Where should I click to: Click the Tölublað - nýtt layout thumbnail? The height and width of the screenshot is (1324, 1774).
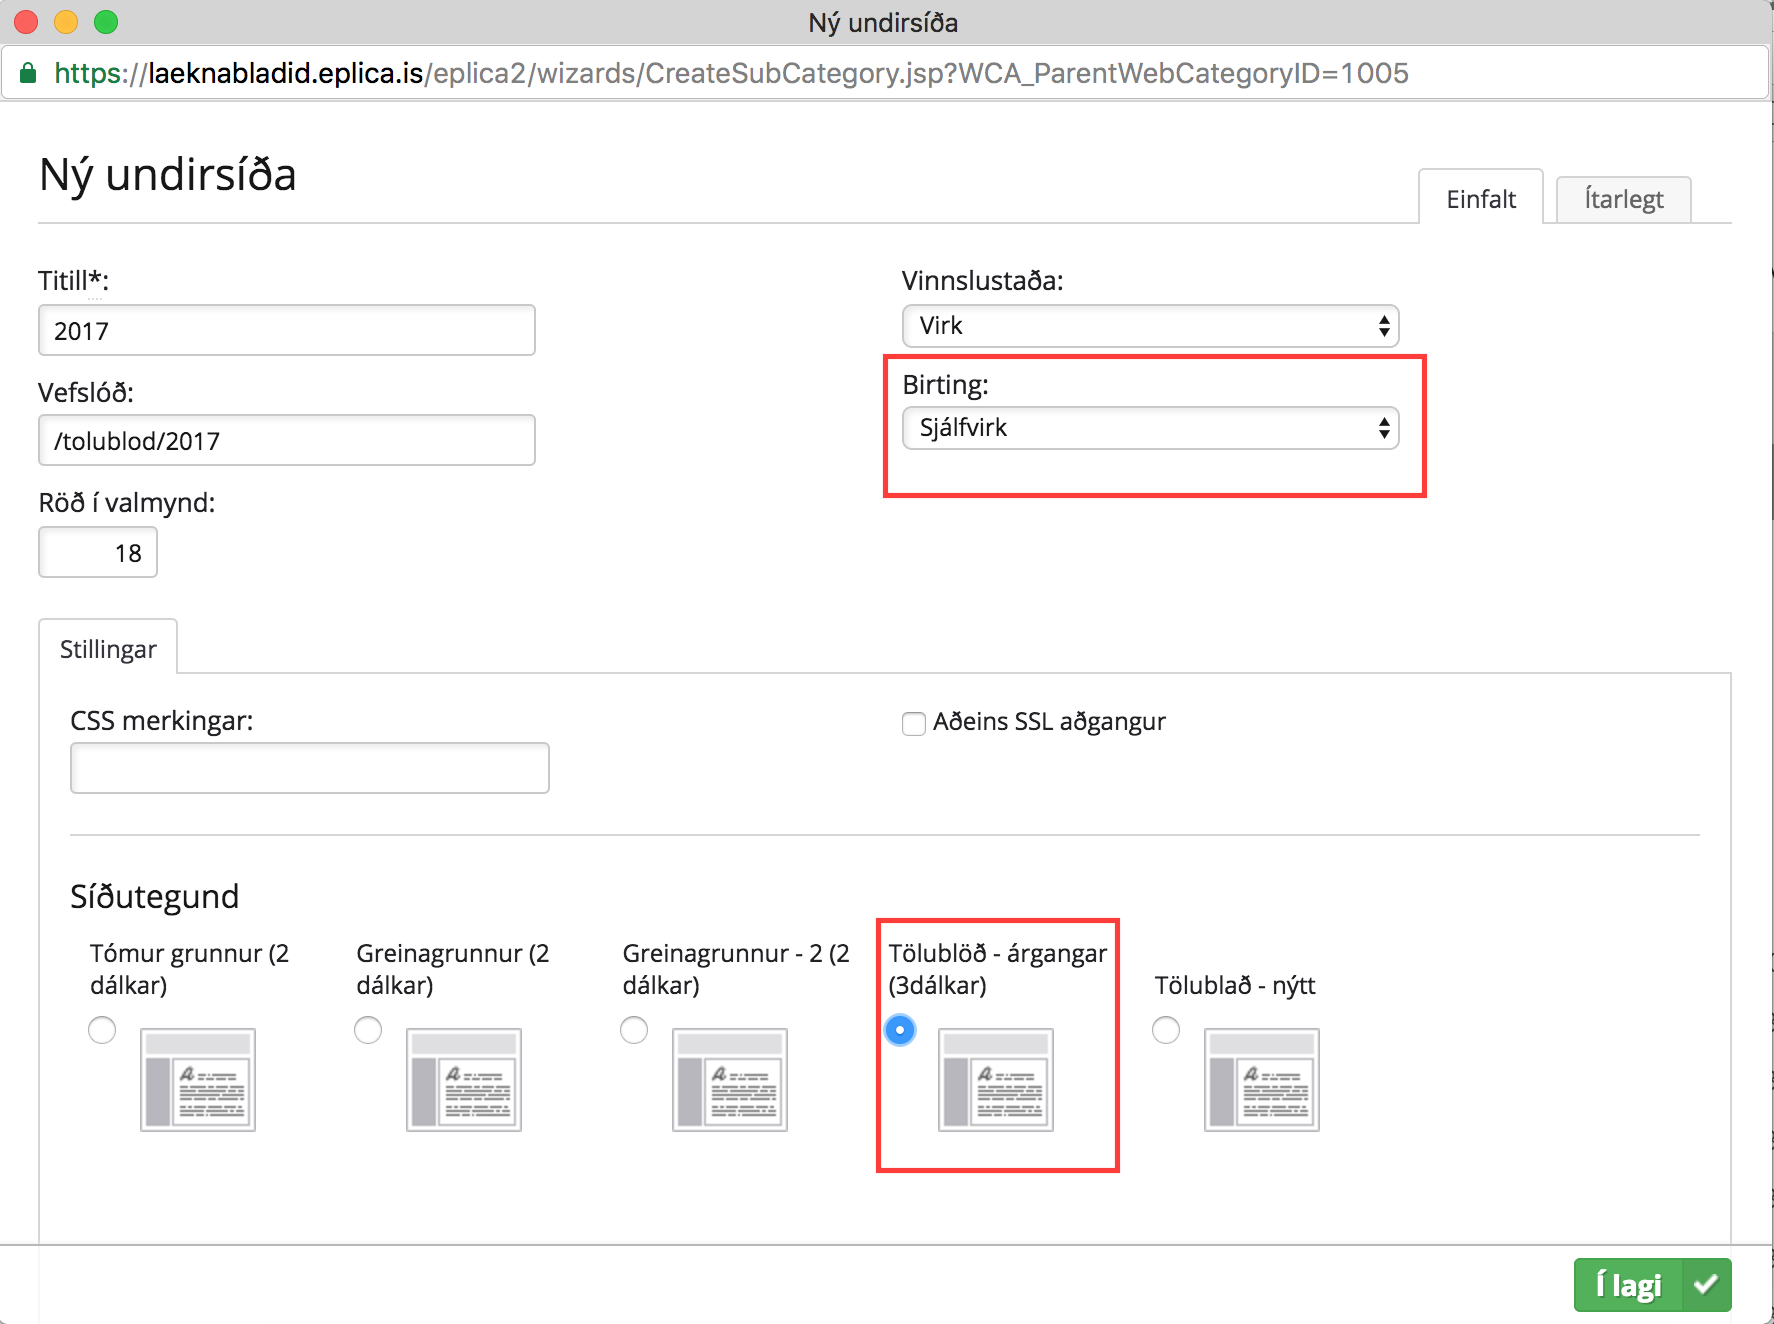pyautogui.click(x=1262, y=1079)
